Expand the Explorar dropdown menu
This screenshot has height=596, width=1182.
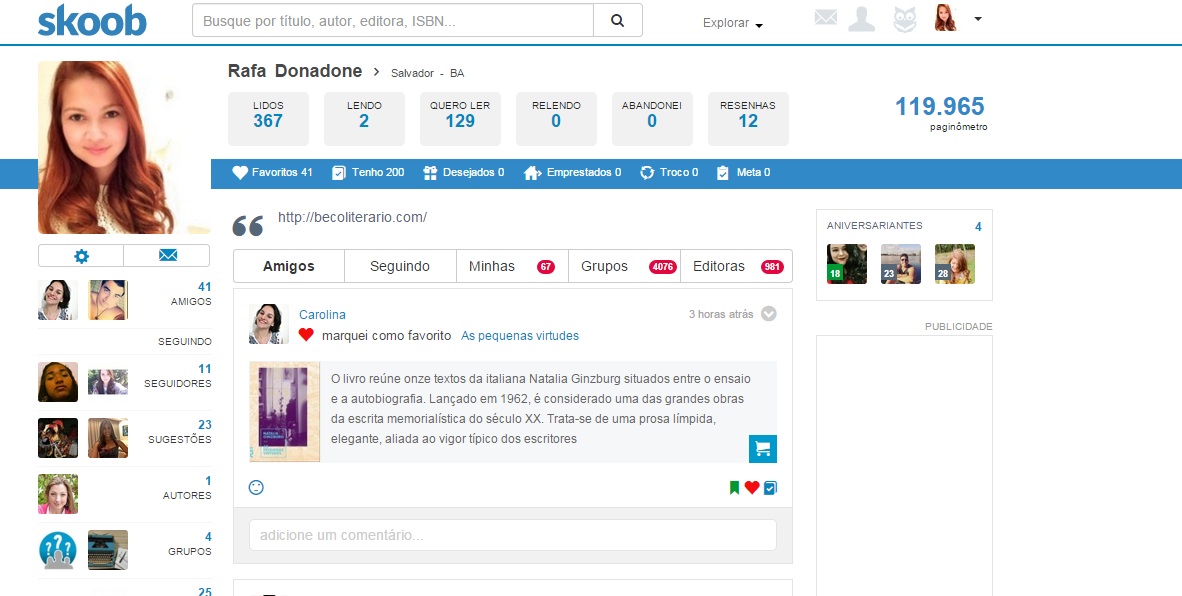tap(733, 23)
